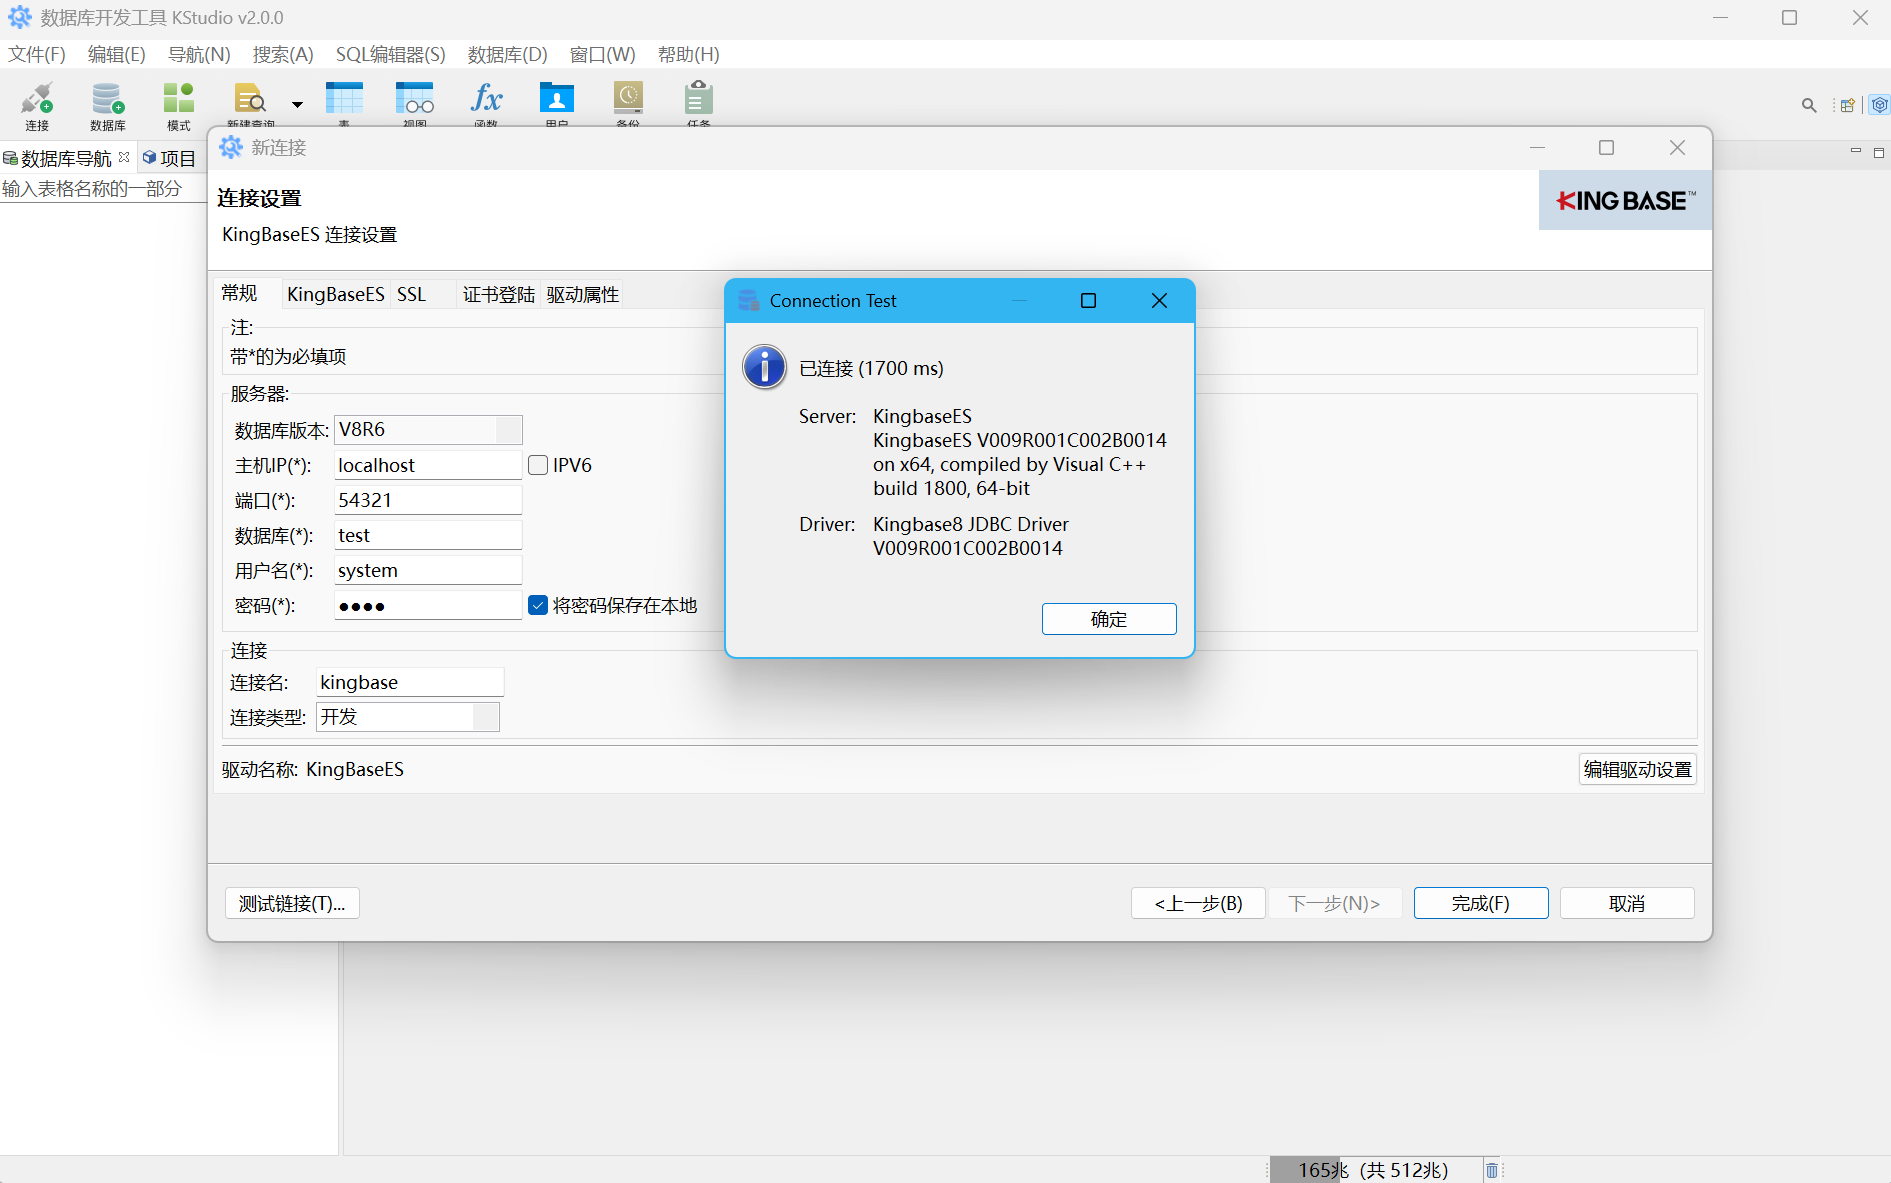
Task: Close the Connection Test dialog
Action: pos(1159,301)
